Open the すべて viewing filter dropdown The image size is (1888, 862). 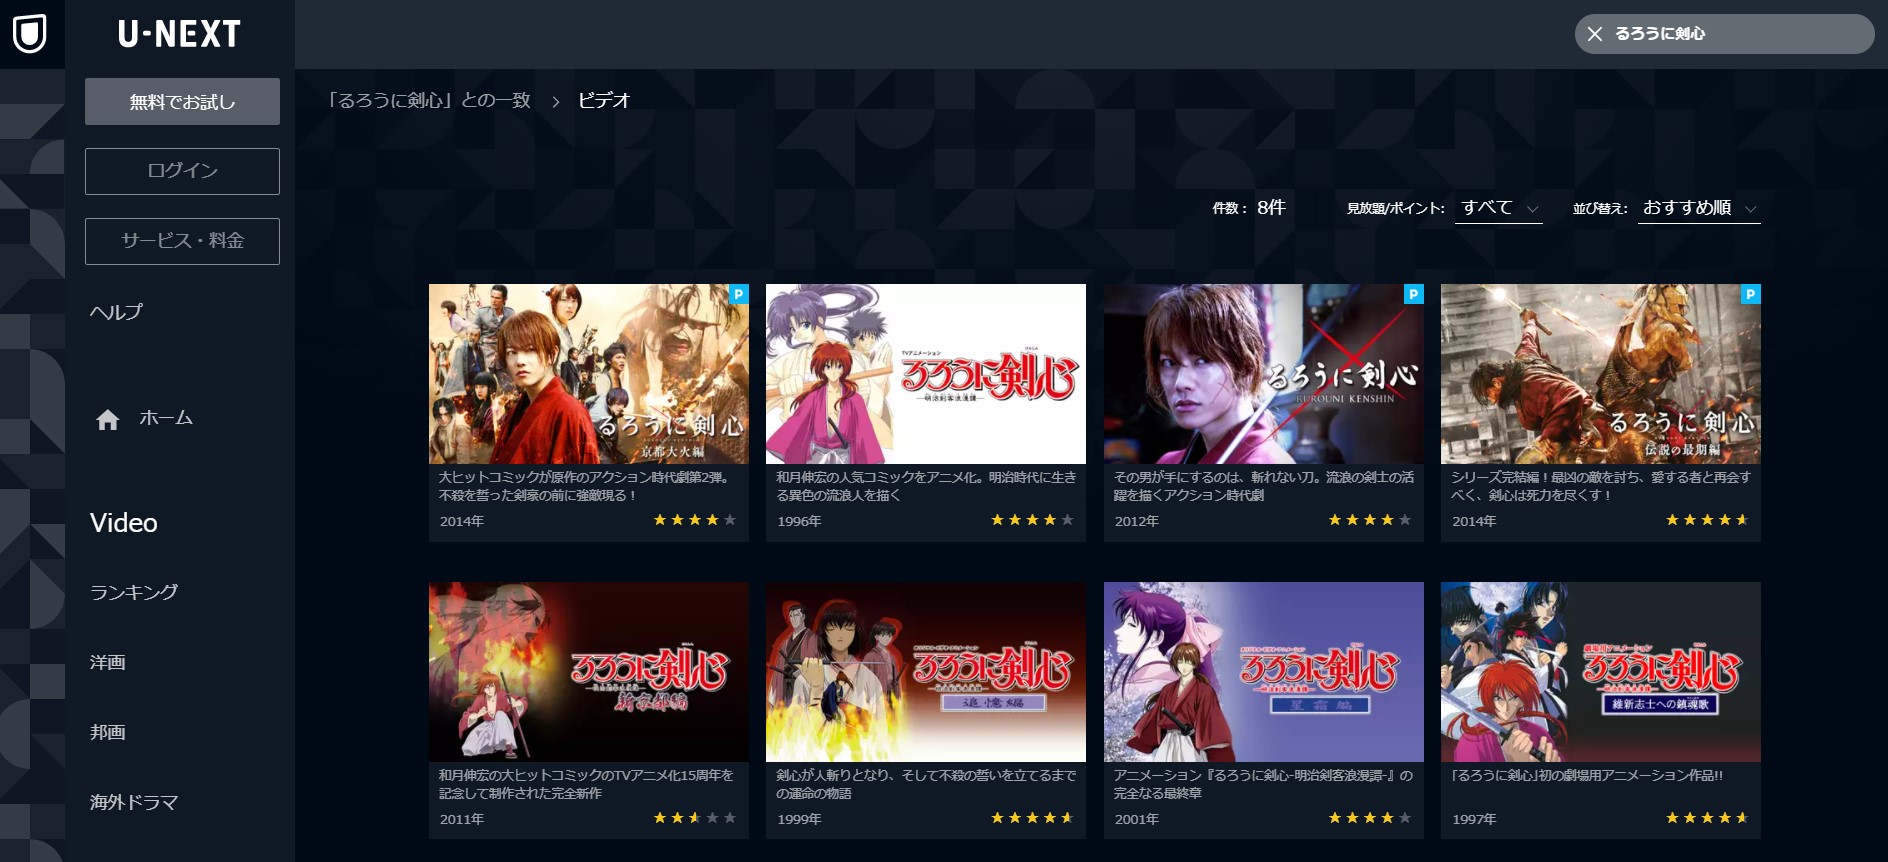(1499, 208)
